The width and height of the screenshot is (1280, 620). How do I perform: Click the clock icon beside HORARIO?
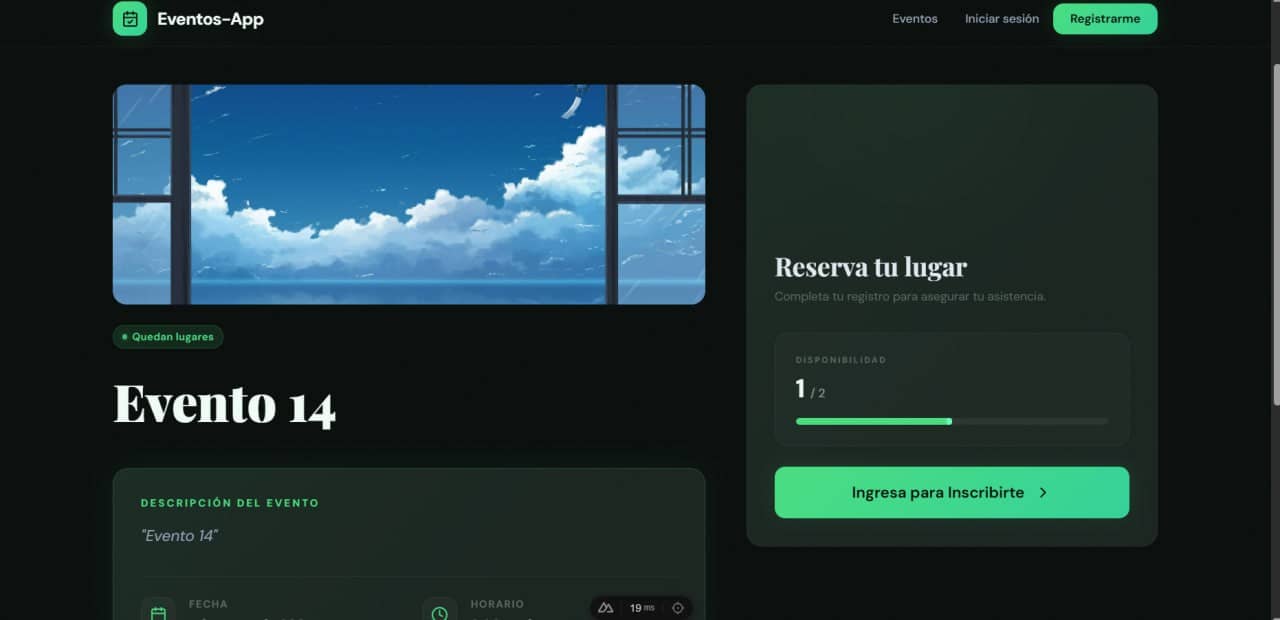tap(439, 612)
